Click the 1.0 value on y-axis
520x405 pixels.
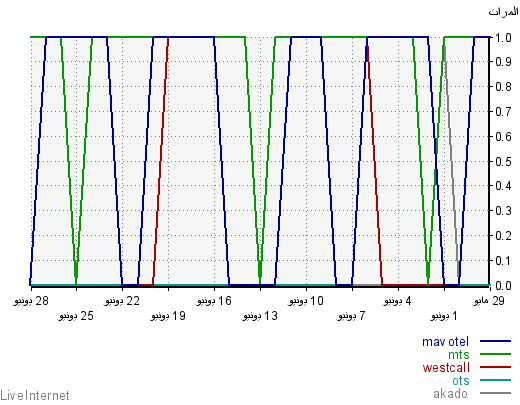tap(503, 38)
